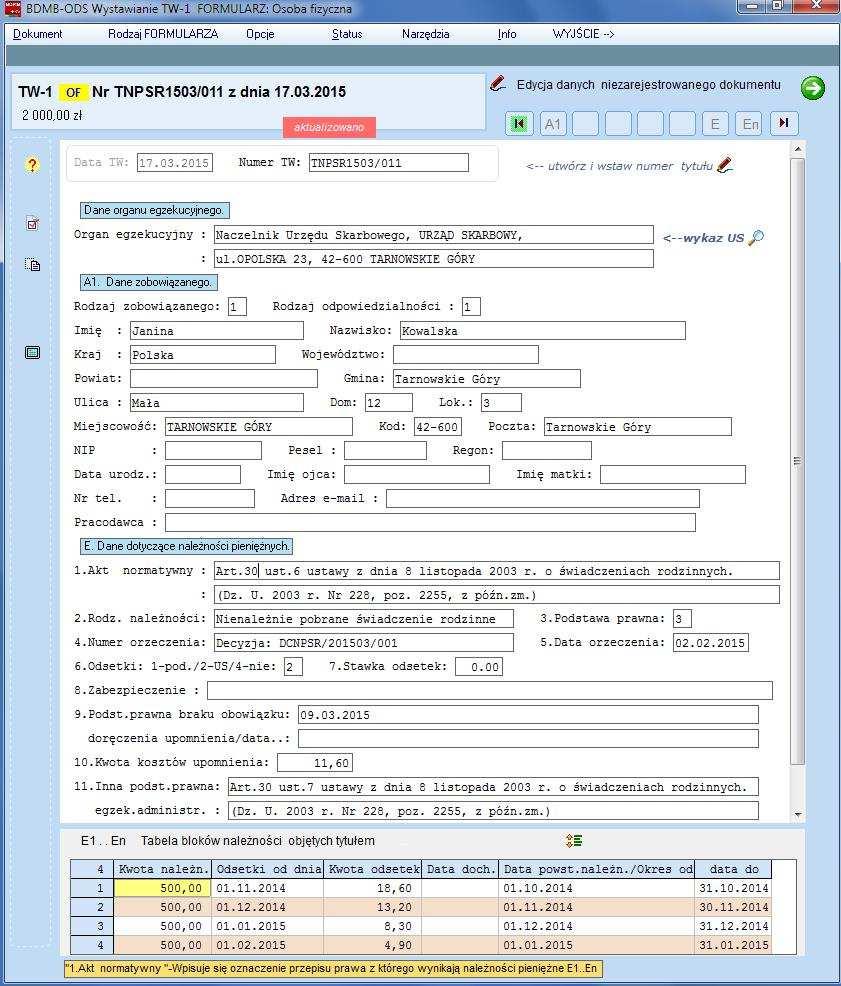Click the yellow question mark help icon
The width and height of the screenshot is (841, 986).
(32, 165)
